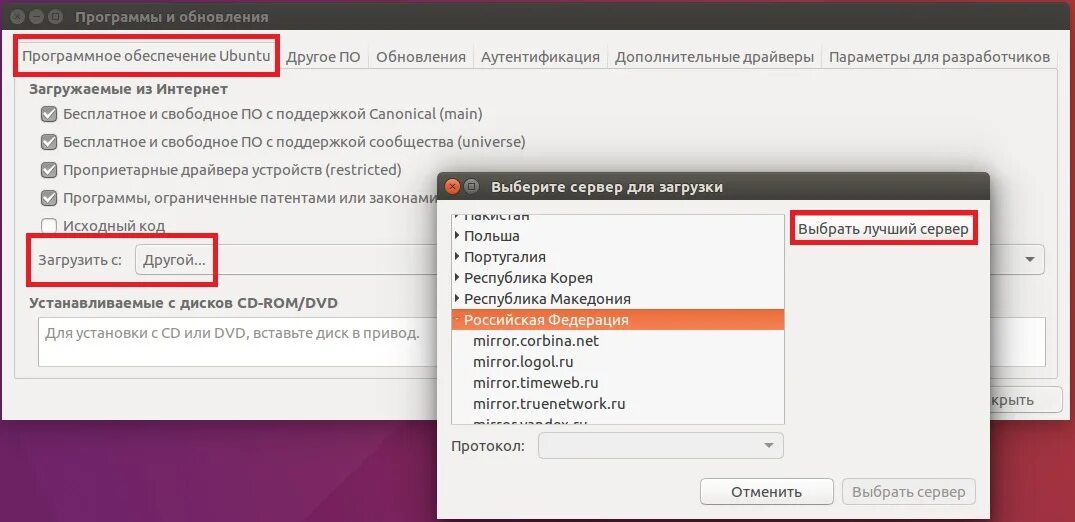Select the mirror.timeweb.ru server

618,383
